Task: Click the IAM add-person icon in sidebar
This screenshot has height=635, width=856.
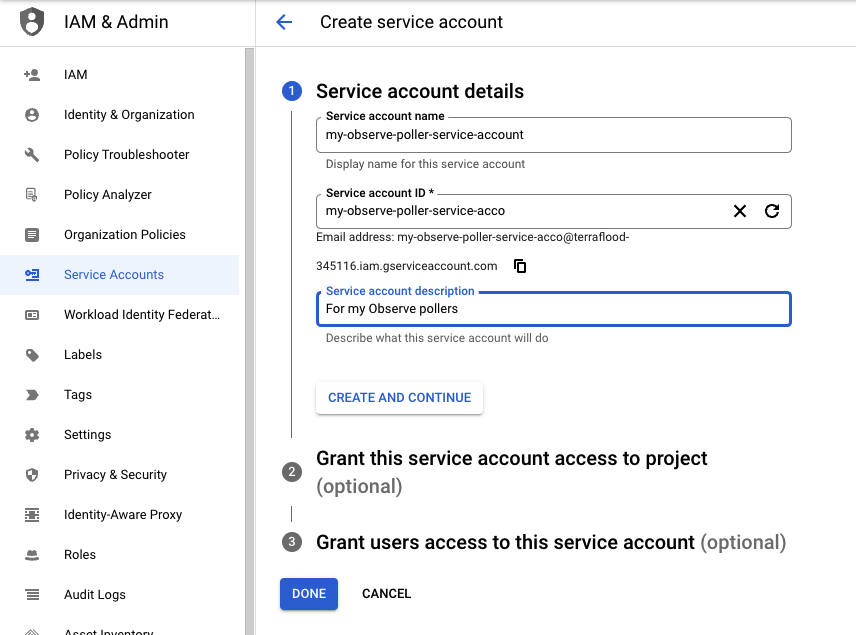Action: point(32,75)
